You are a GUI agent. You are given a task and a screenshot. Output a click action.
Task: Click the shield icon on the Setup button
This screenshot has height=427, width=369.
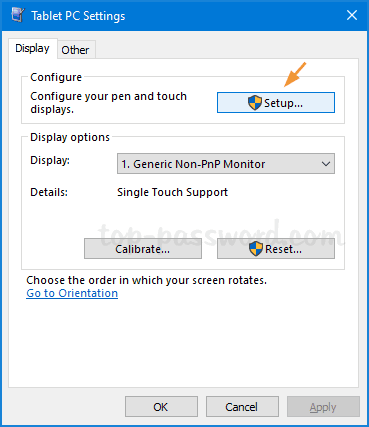255,103
